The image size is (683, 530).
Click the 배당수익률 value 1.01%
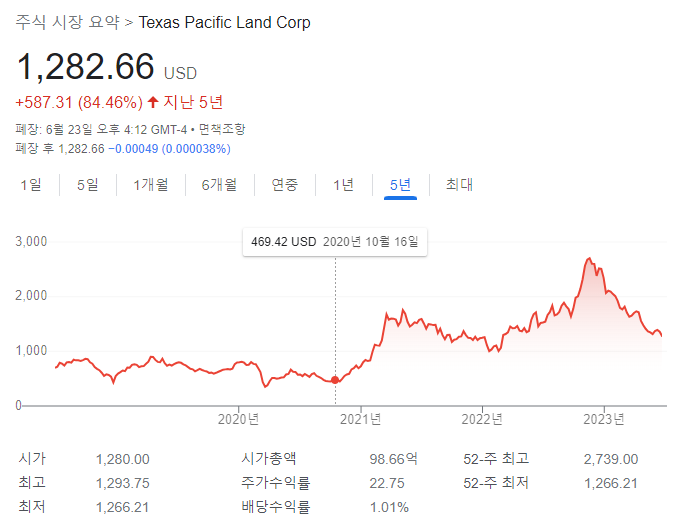pos(389,507)
